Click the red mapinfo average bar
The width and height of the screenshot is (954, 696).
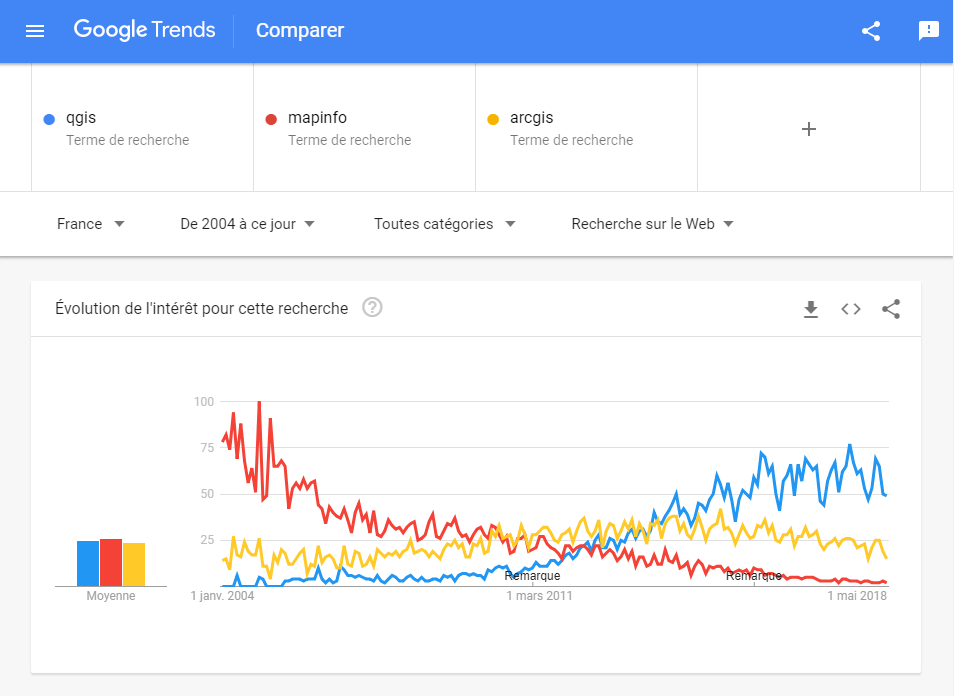(111, 563)
